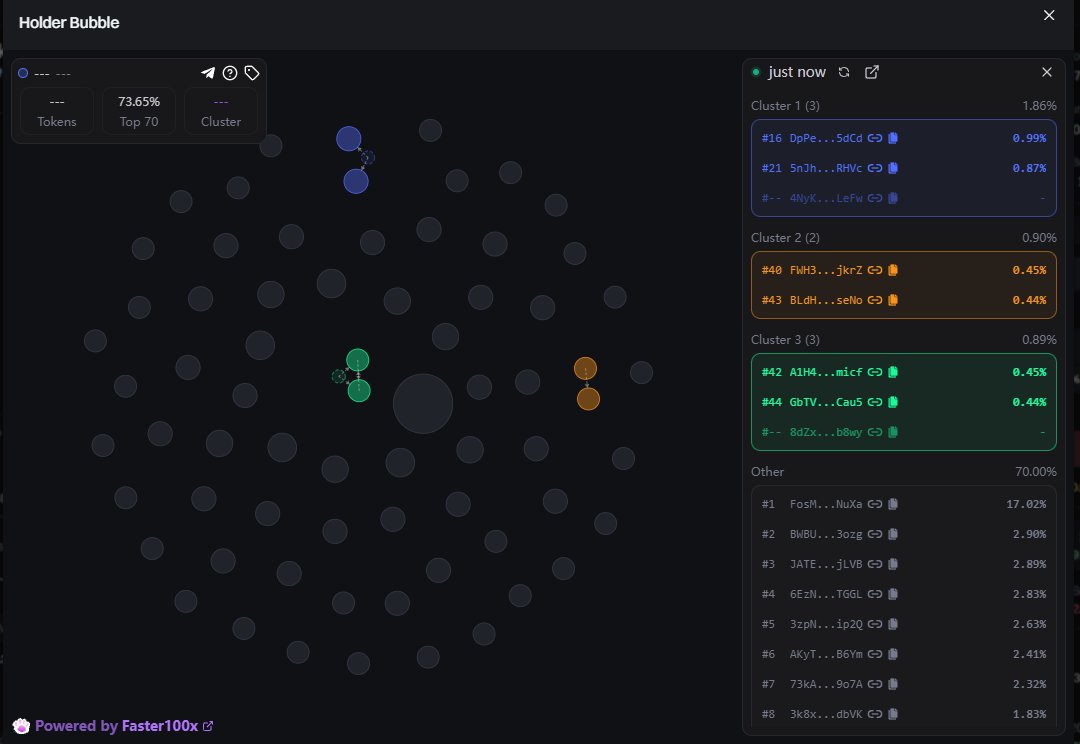
Task: Click the Cluster 2 (2) header
Action: tap(785, 238)
